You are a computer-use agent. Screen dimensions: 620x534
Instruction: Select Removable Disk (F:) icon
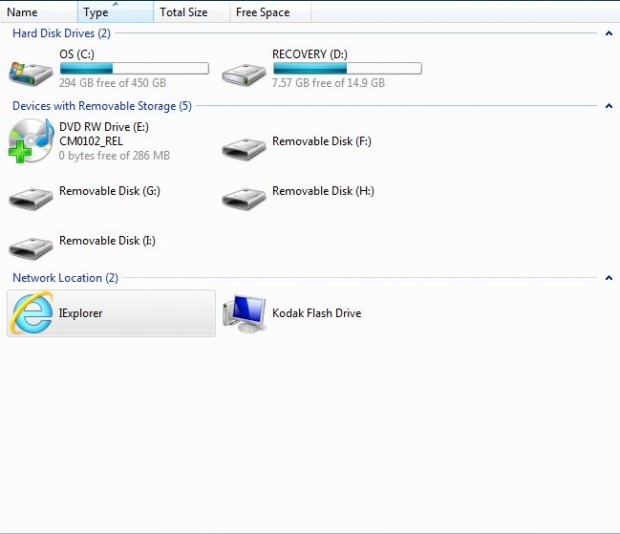pos(243,147)
